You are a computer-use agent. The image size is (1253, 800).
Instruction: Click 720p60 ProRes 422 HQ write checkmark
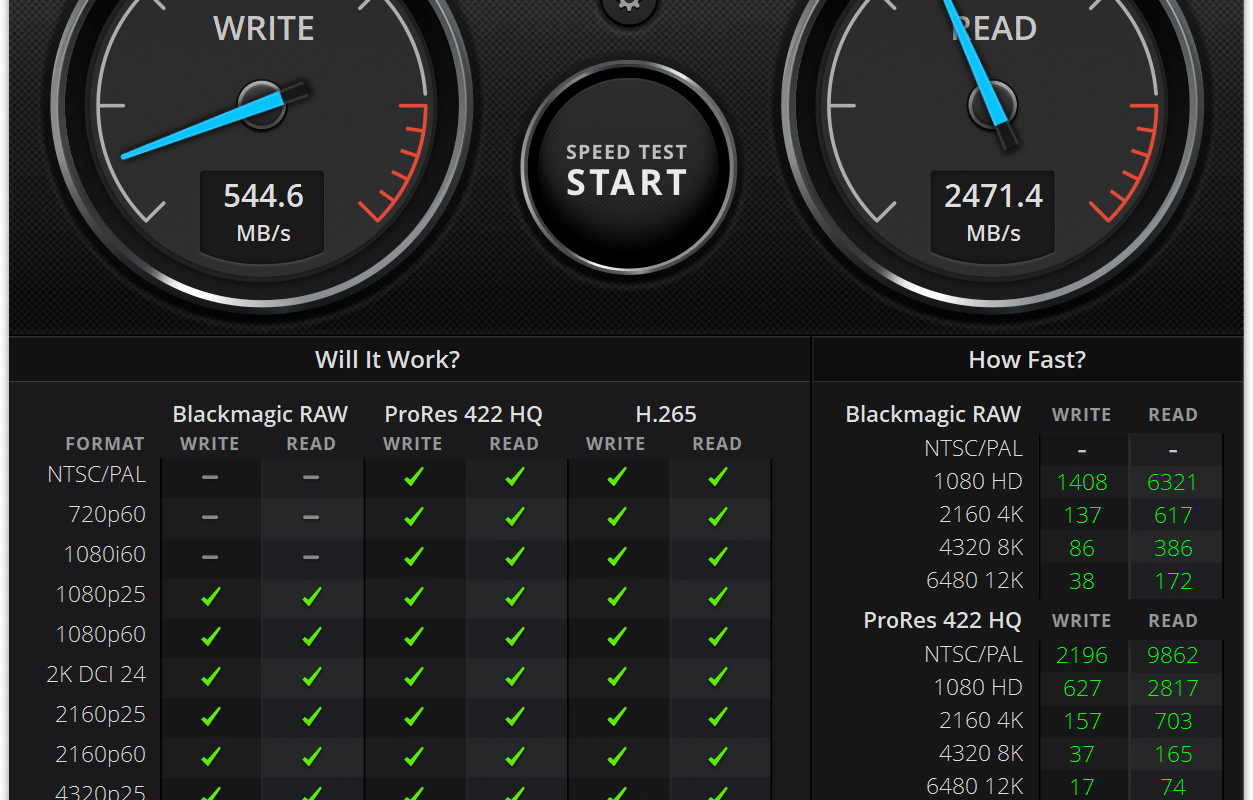pyautogui.click(x=414, y=517)
